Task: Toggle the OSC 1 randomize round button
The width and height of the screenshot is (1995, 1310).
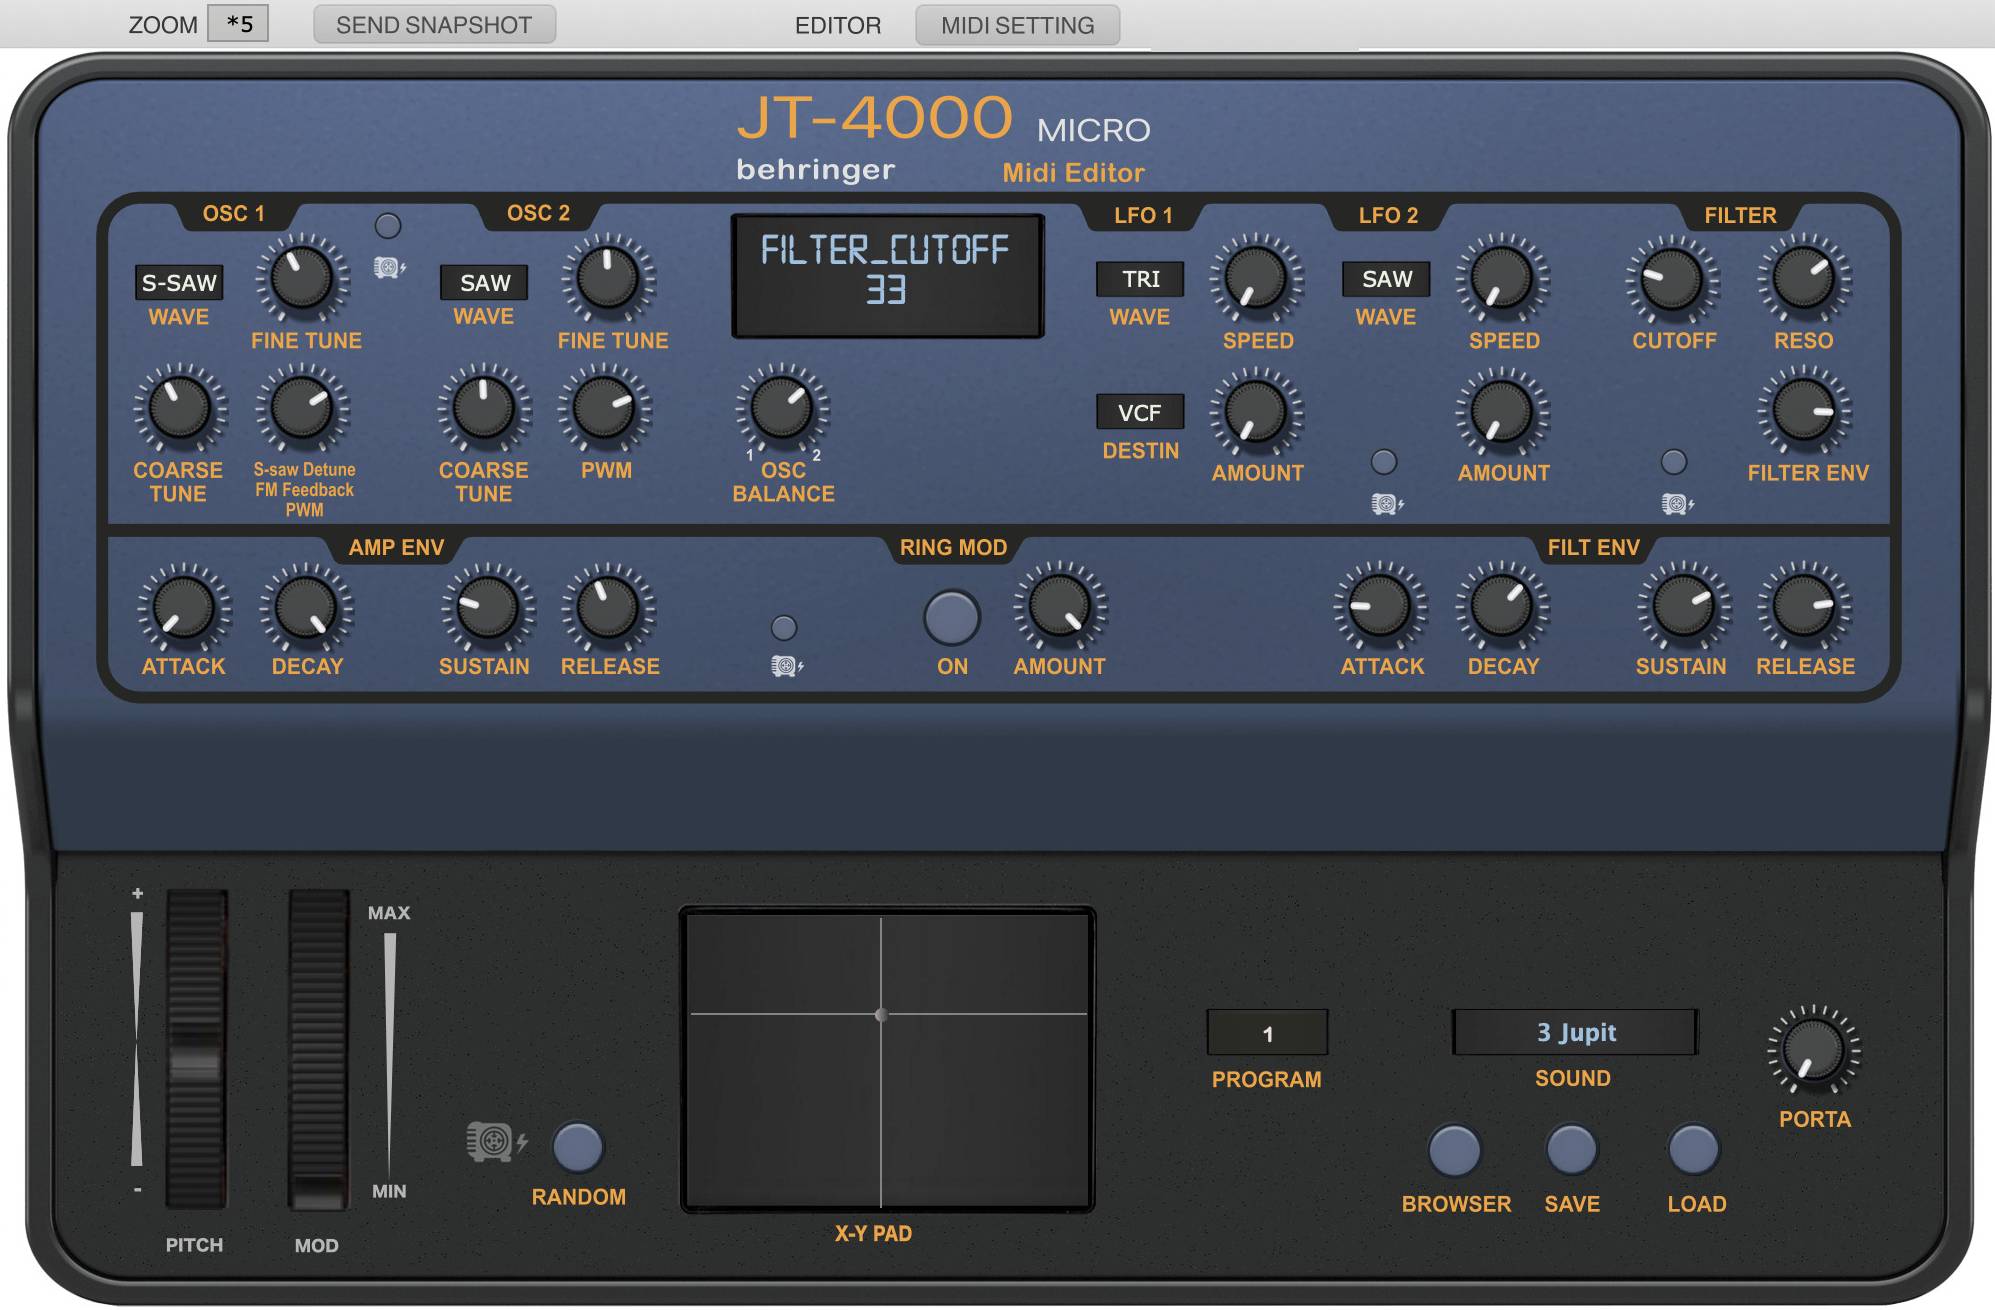Action: tap(388, 226)
